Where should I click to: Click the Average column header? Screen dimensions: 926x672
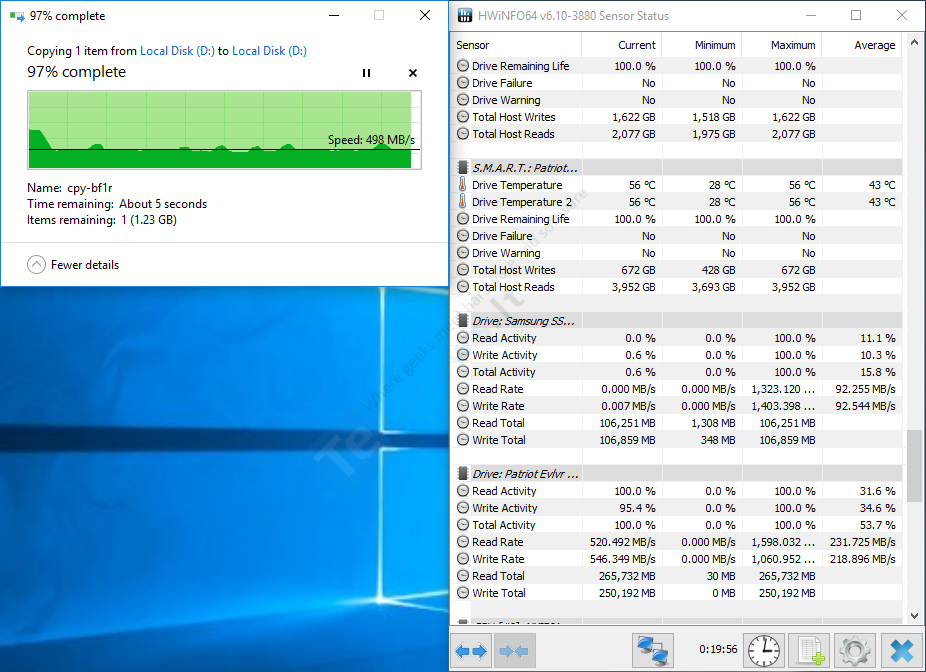click(862, 45)
